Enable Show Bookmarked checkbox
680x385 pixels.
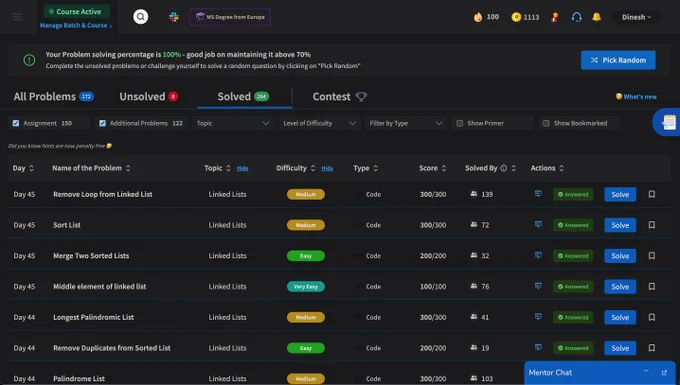pyautogui.click(x=546, y=123)
